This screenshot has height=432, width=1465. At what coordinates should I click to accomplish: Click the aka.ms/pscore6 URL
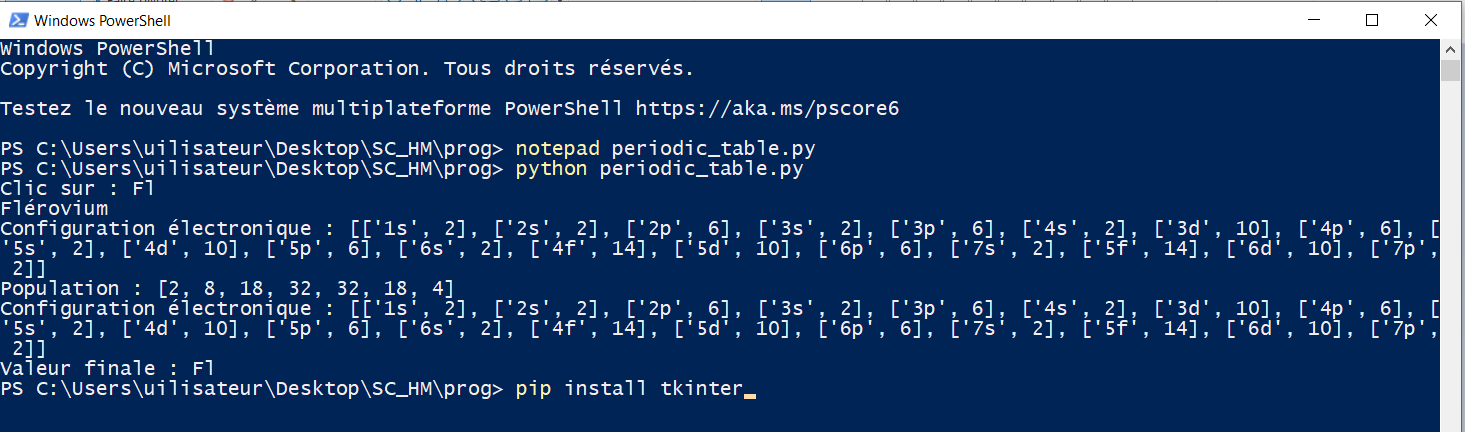tap(767, 108)
